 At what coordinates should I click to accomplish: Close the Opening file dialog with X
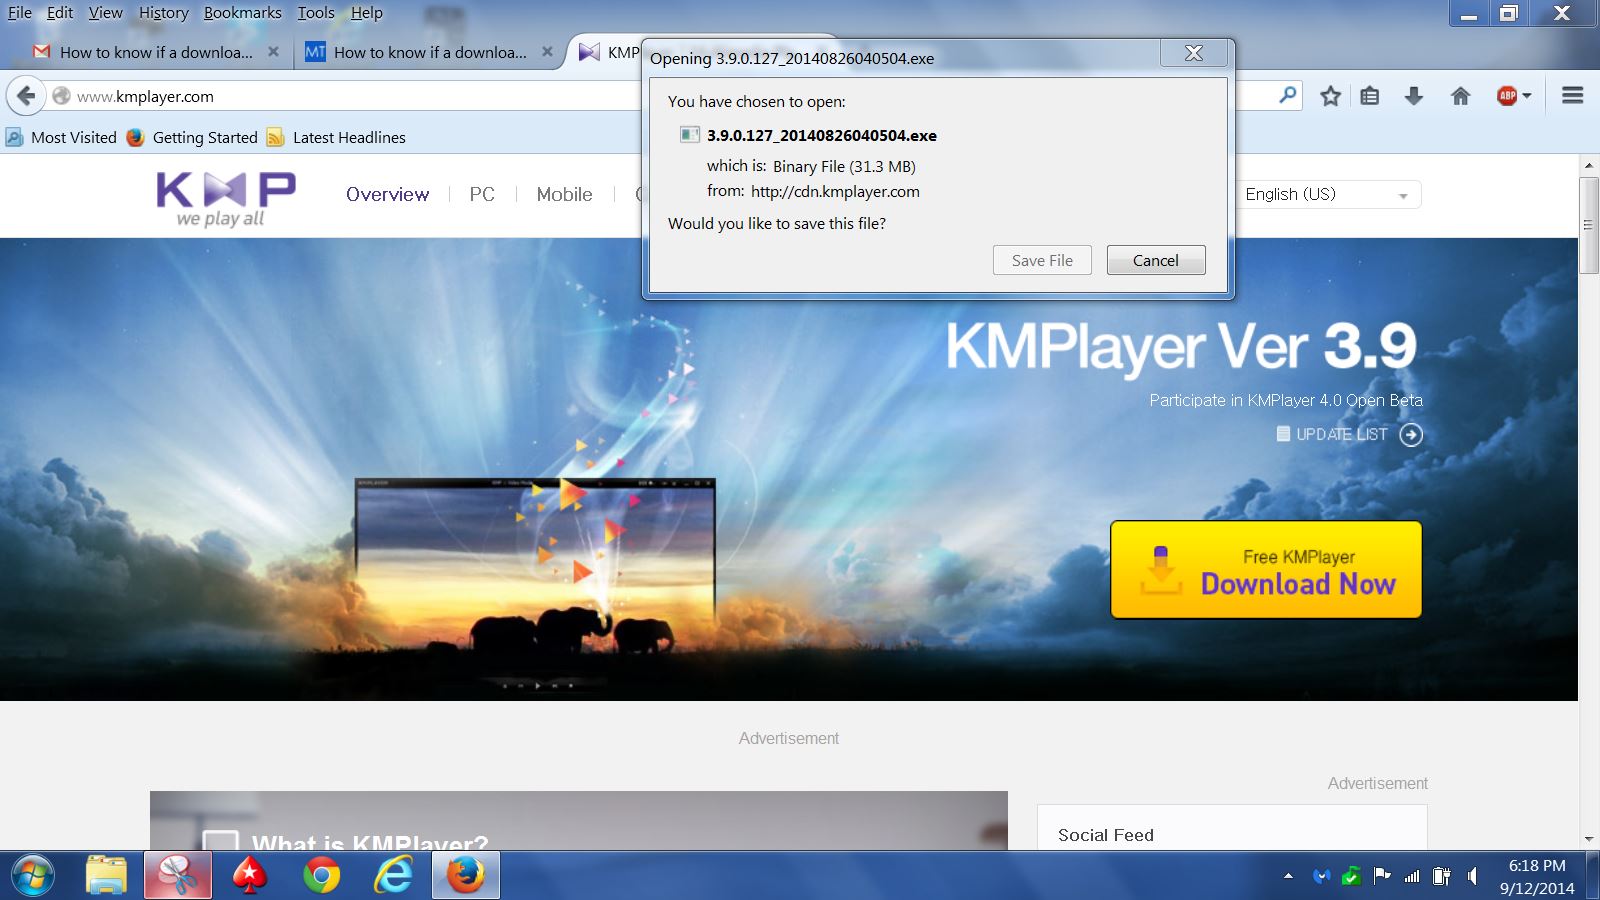[1194, 53]
